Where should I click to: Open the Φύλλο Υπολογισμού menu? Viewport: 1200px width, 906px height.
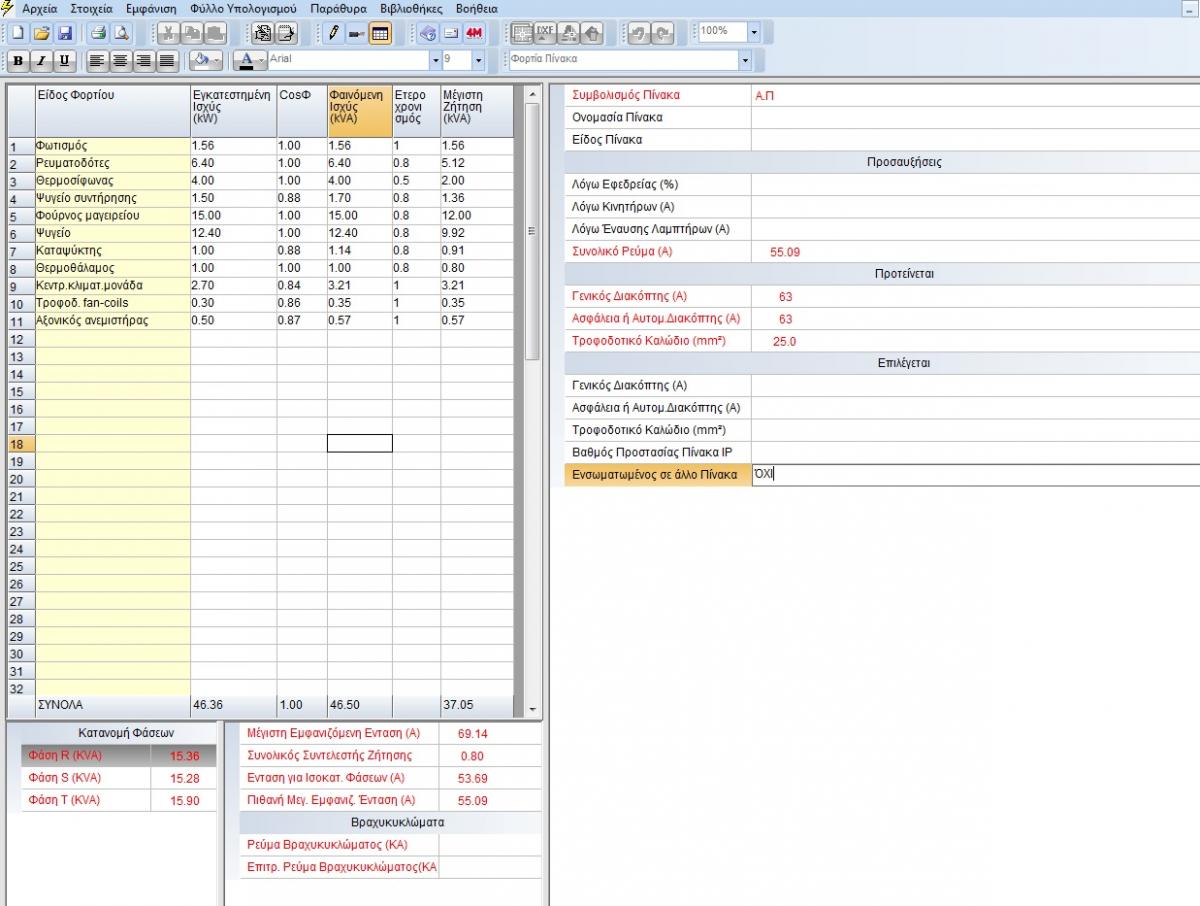243,8
